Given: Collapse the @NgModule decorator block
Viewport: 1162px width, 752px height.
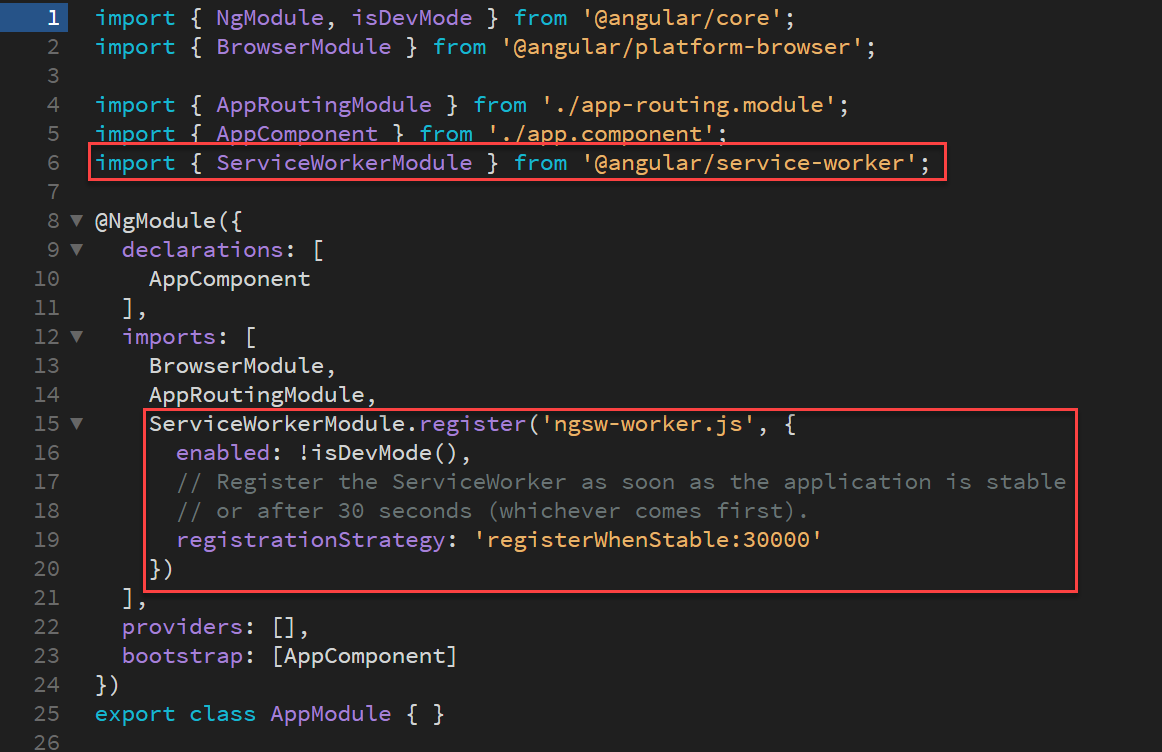Looking at the screenshot, I should tap(76, 220).
